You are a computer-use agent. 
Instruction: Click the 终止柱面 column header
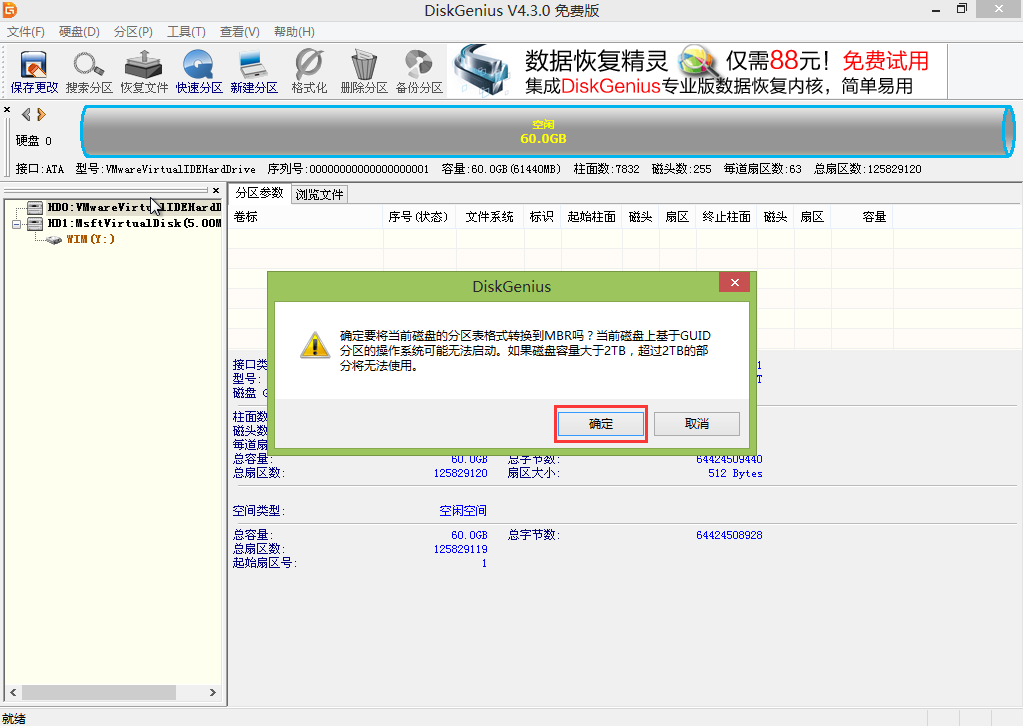726,217
